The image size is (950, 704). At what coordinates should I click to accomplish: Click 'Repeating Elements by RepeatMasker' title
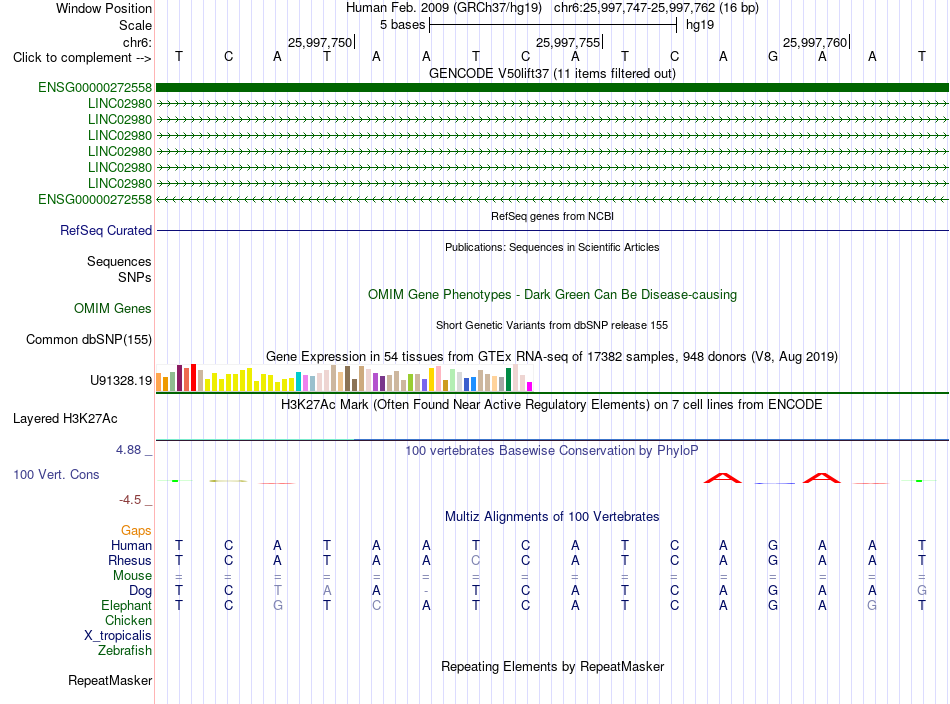tap(552, 666)
